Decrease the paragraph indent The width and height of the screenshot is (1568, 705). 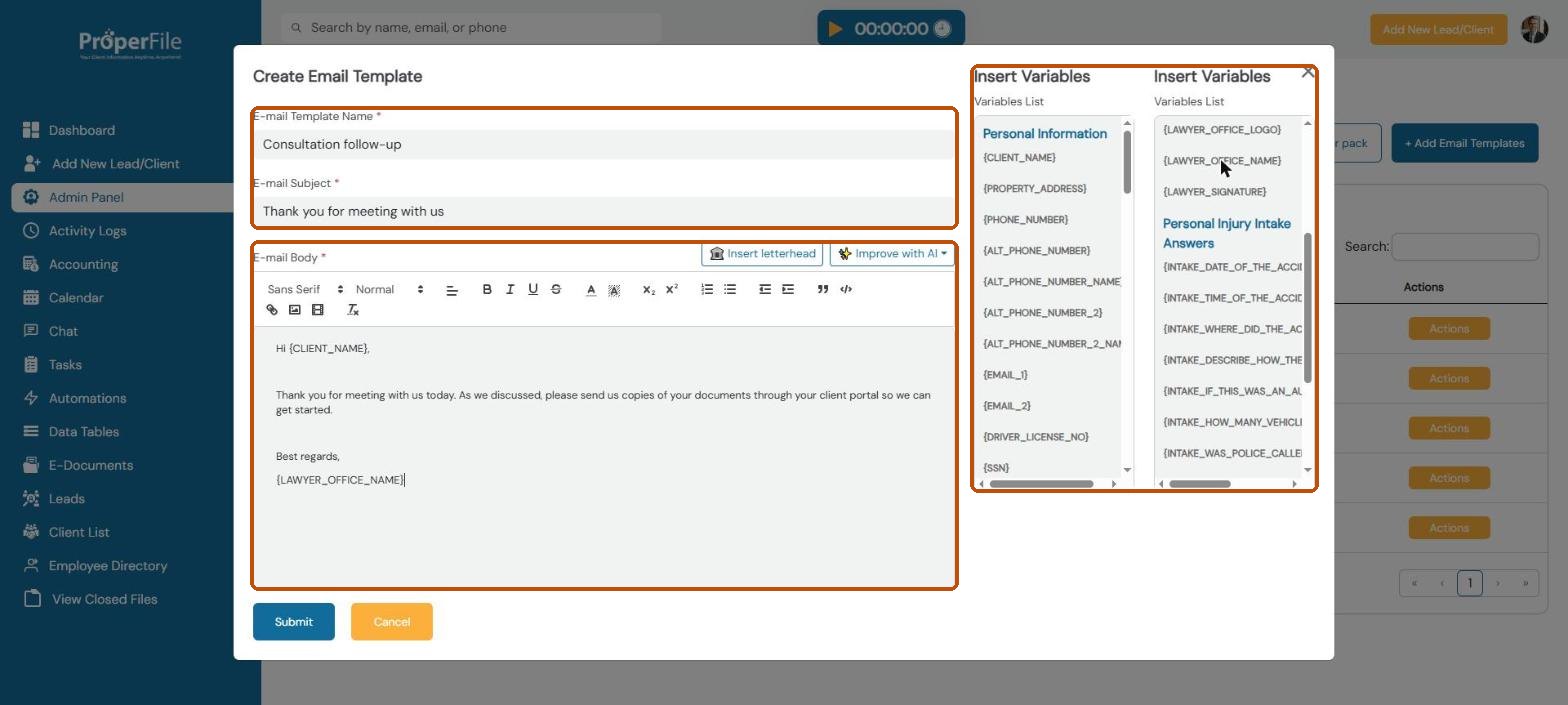[765, 289]
